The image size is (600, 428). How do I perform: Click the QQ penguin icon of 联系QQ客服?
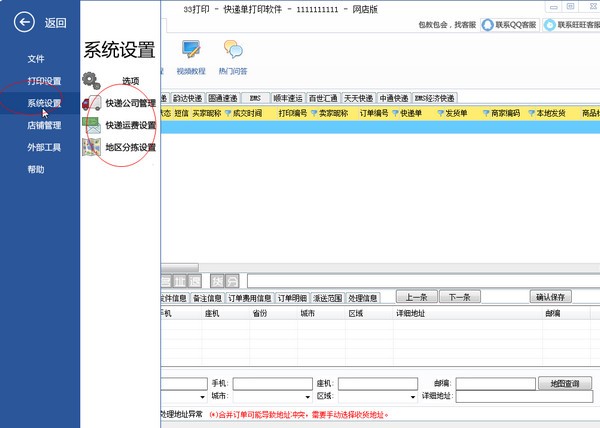coord(488,25)
